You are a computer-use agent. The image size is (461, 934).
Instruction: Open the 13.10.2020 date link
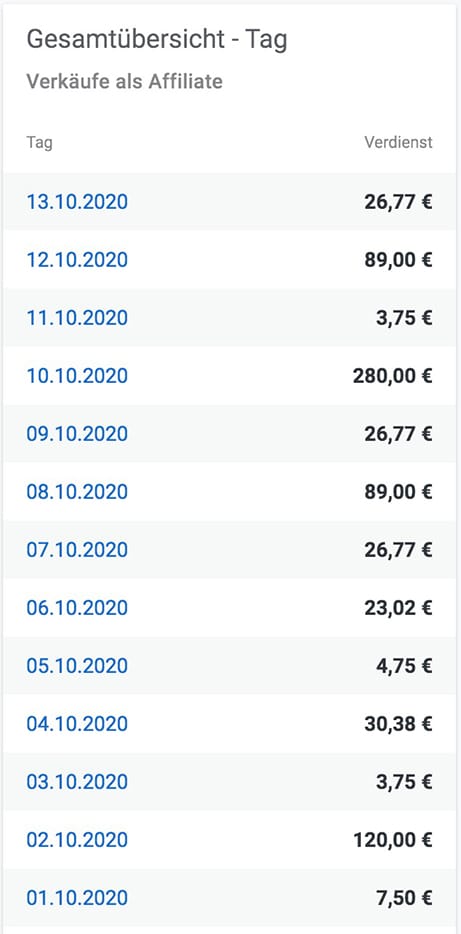pyautogui.click(x=77, y=202)
